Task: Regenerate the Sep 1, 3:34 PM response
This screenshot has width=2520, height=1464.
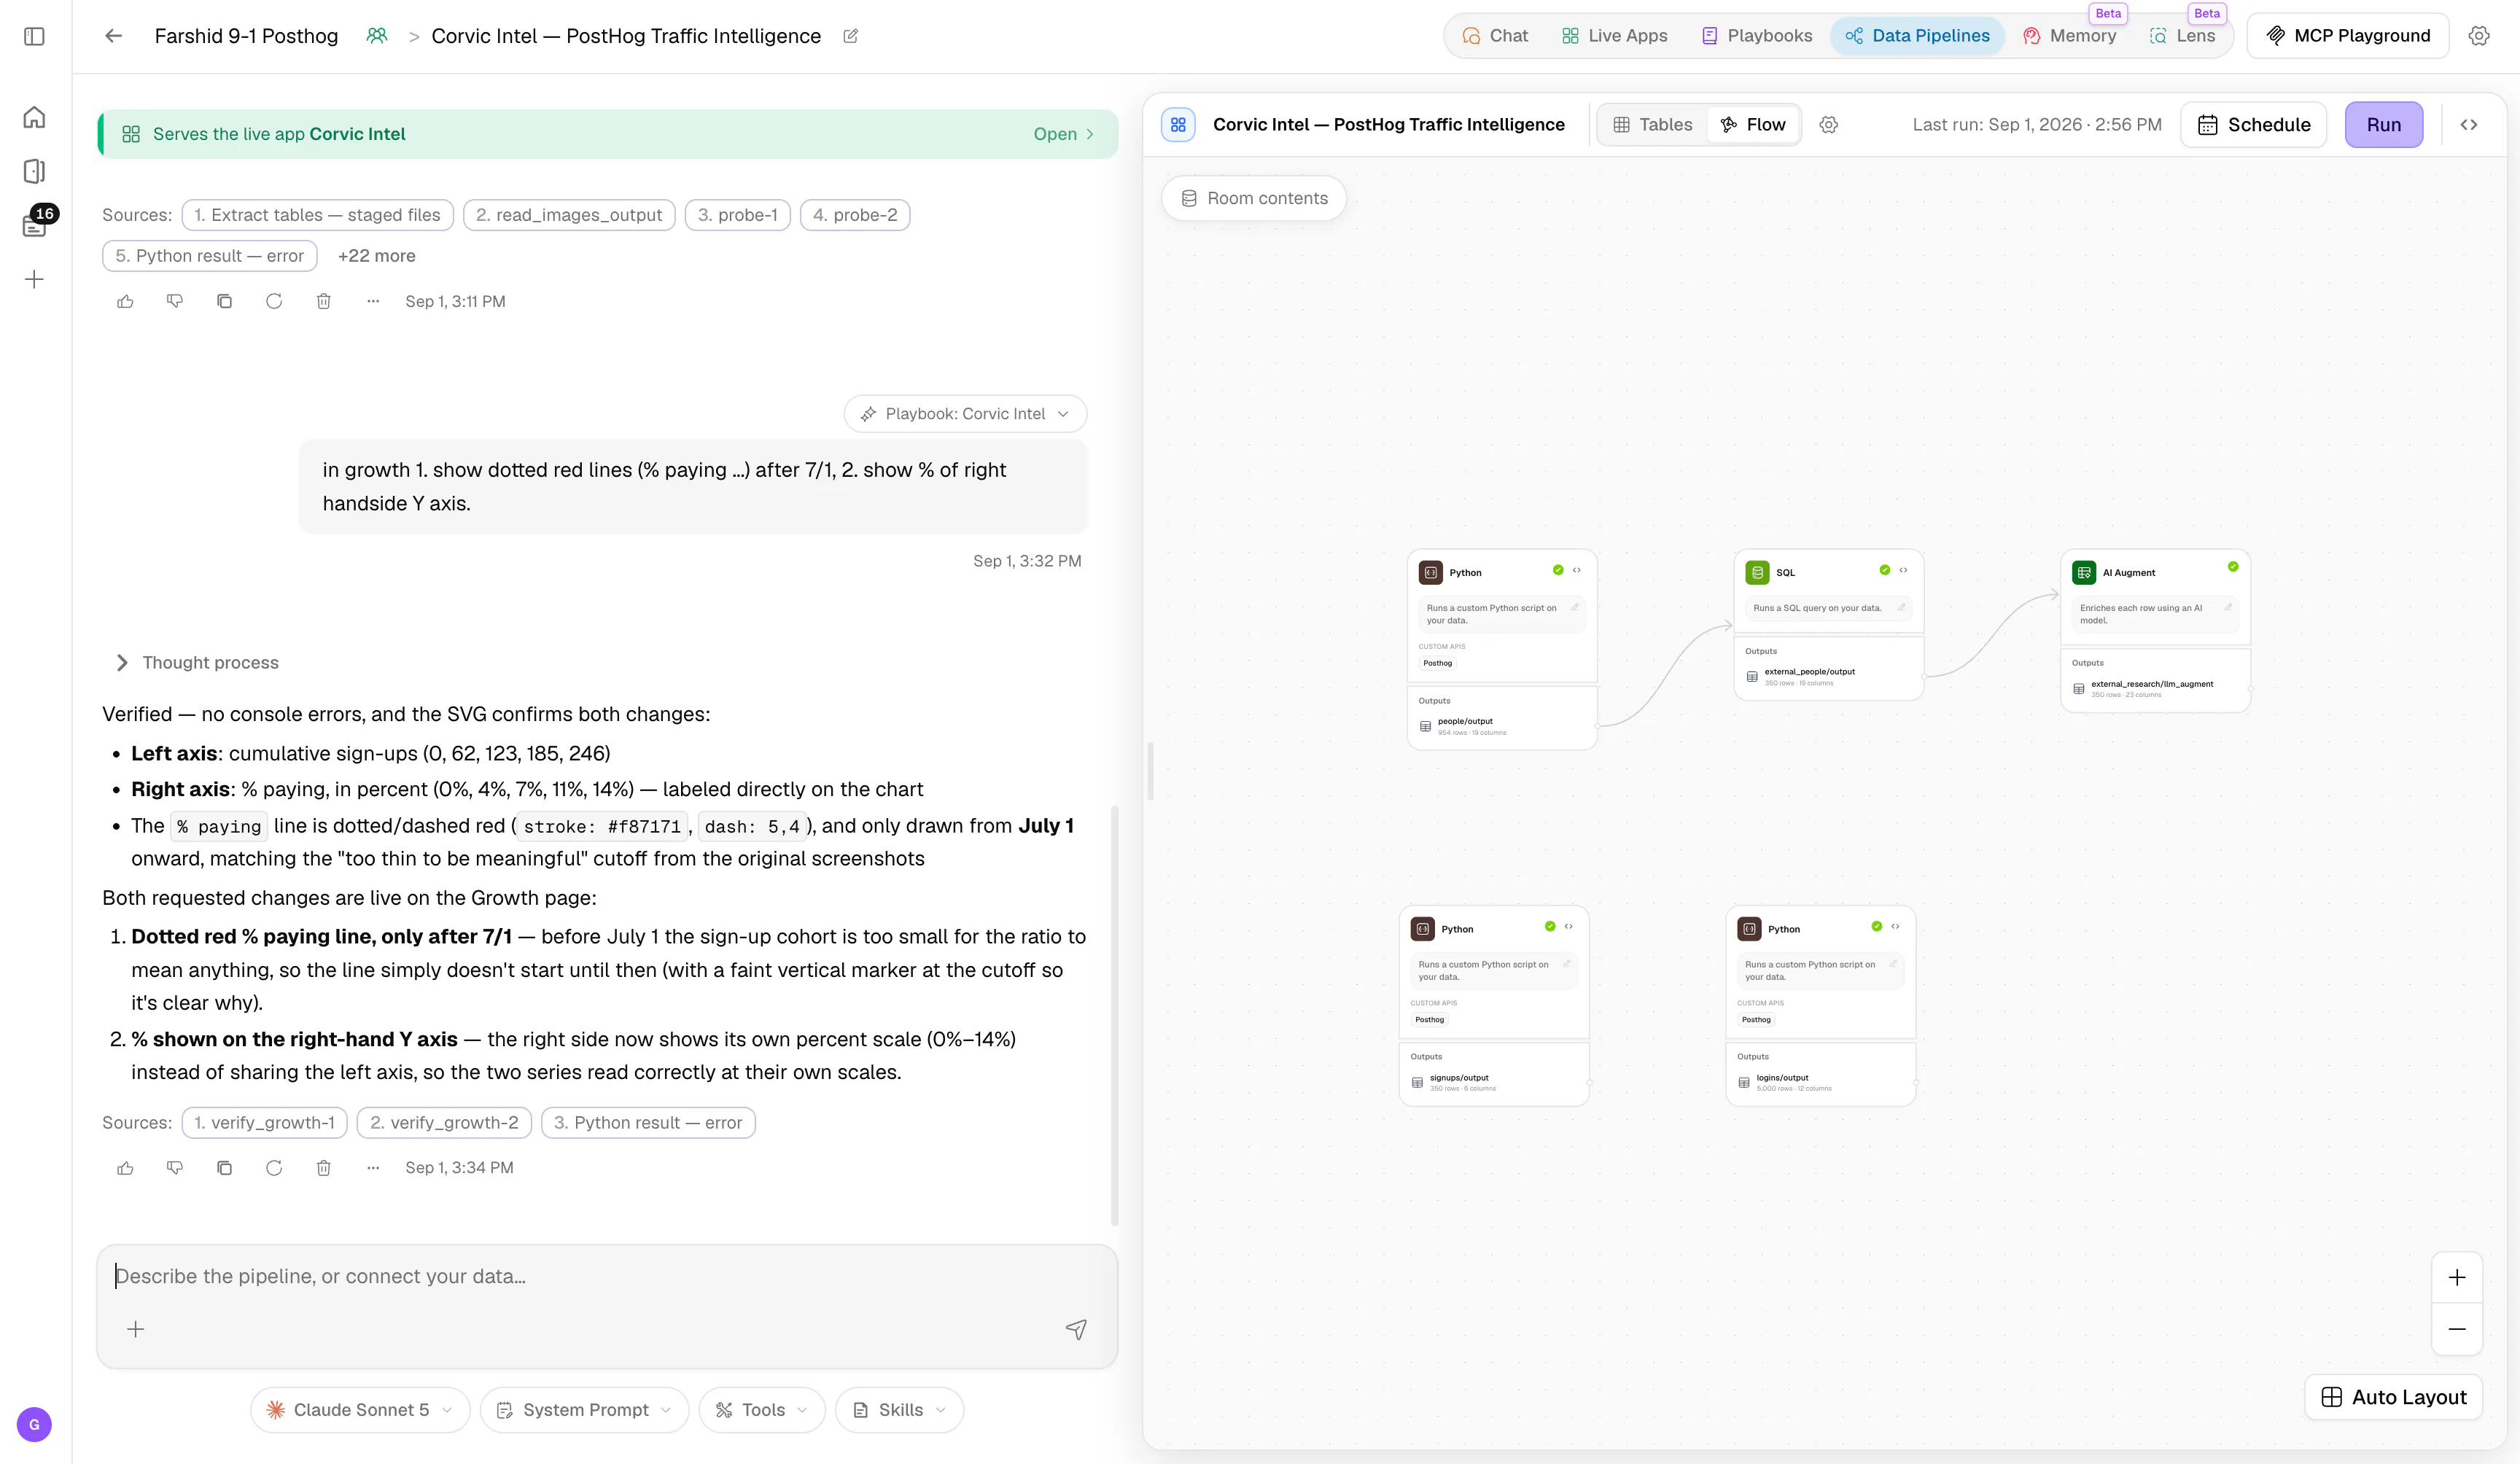Action: pyautogui.click(x=274, y=1167)
